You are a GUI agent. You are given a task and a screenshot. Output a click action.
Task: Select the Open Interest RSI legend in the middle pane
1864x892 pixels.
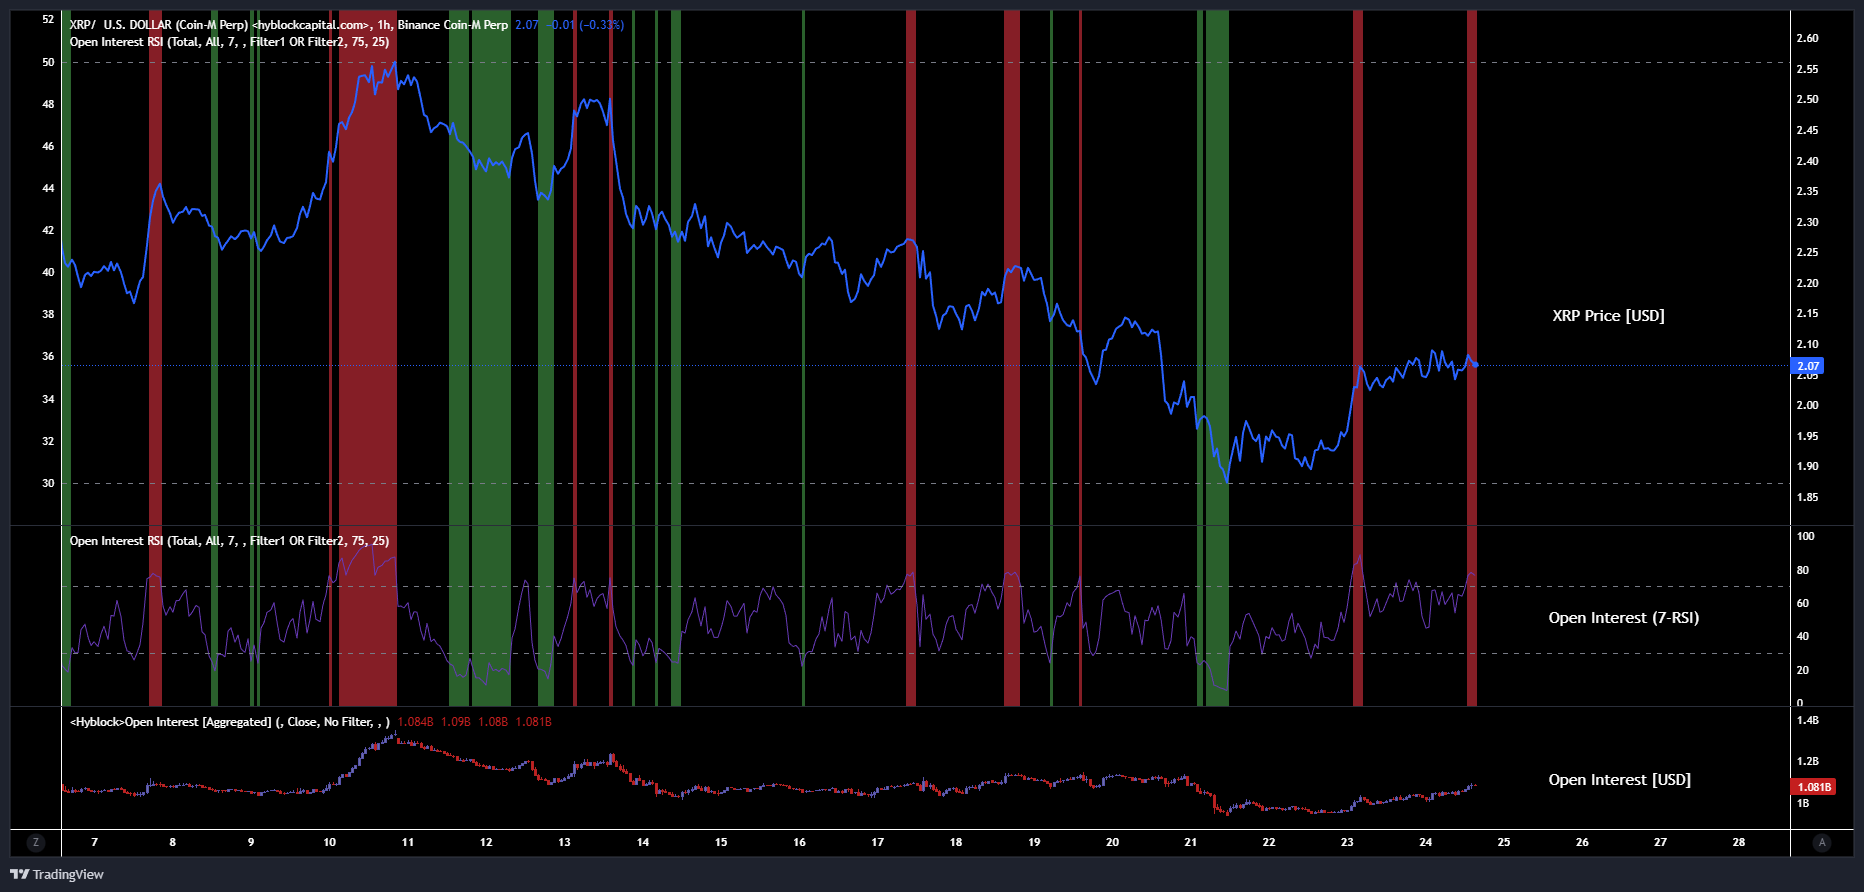(x=229, y=541)
